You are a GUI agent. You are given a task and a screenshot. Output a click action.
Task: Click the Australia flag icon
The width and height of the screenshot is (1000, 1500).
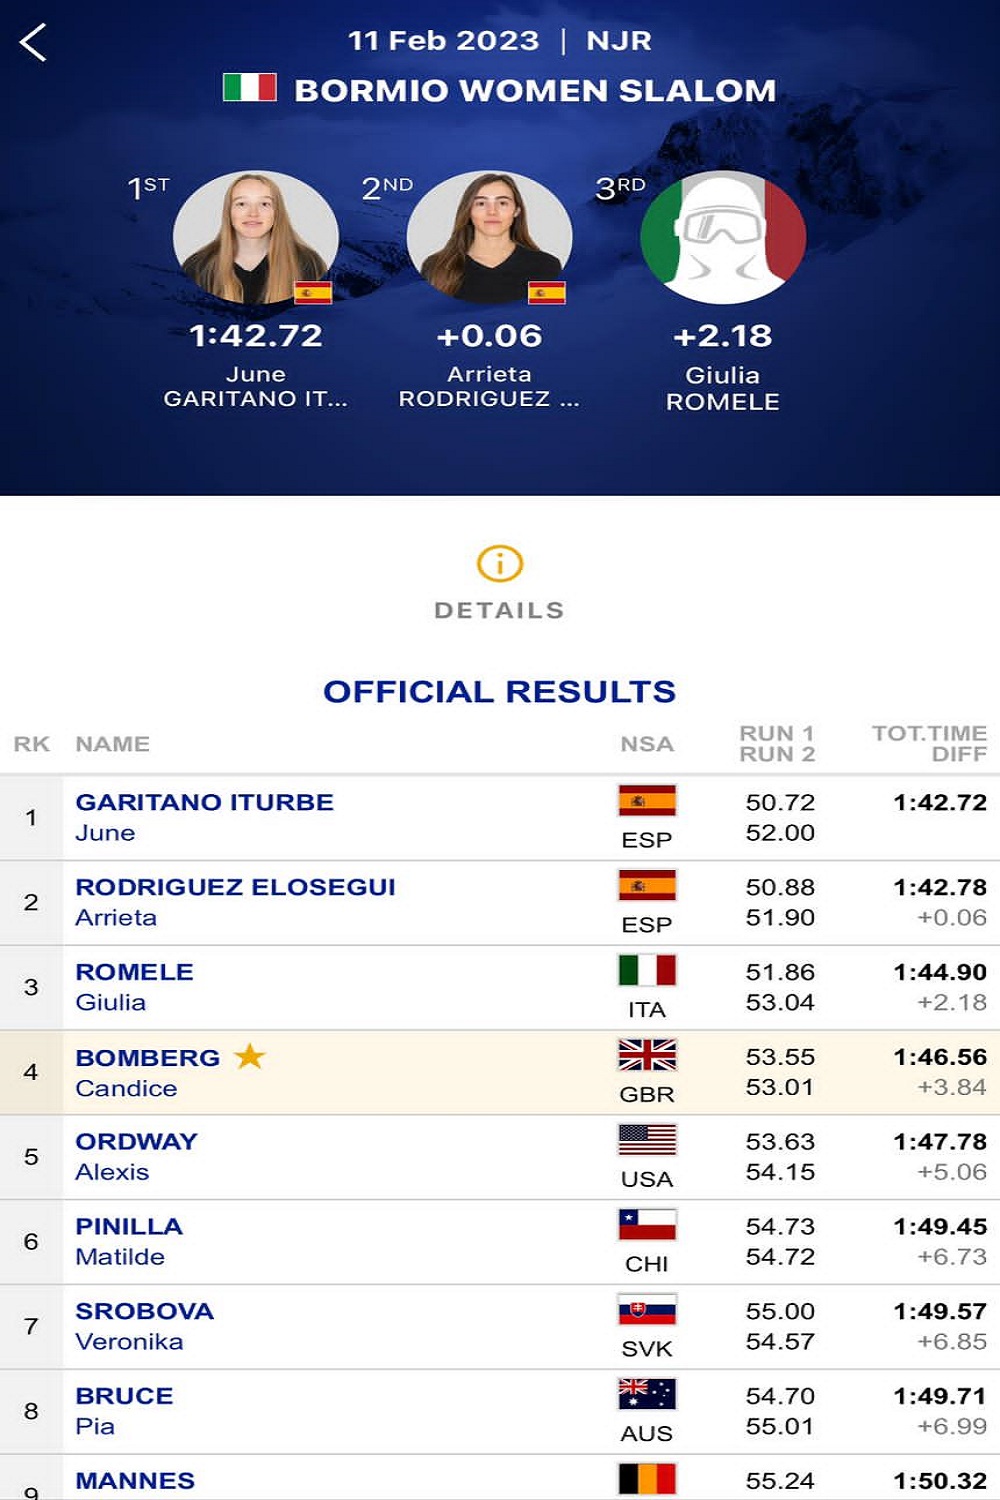(x=647, y=1394)
